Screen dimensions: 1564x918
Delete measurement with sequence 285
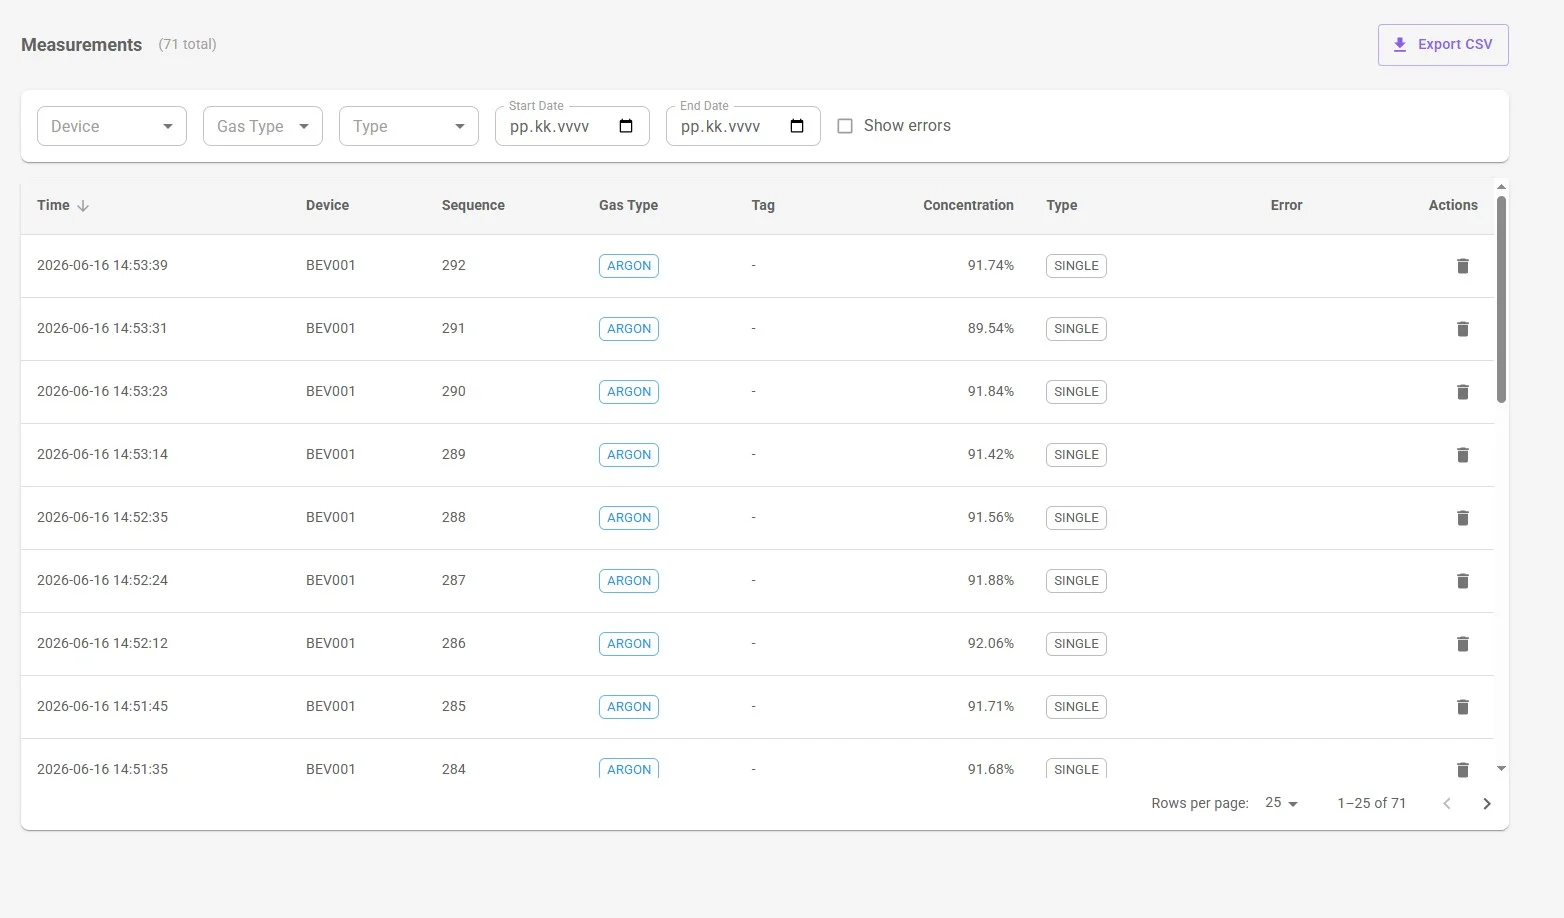(x=1462, y=707)
